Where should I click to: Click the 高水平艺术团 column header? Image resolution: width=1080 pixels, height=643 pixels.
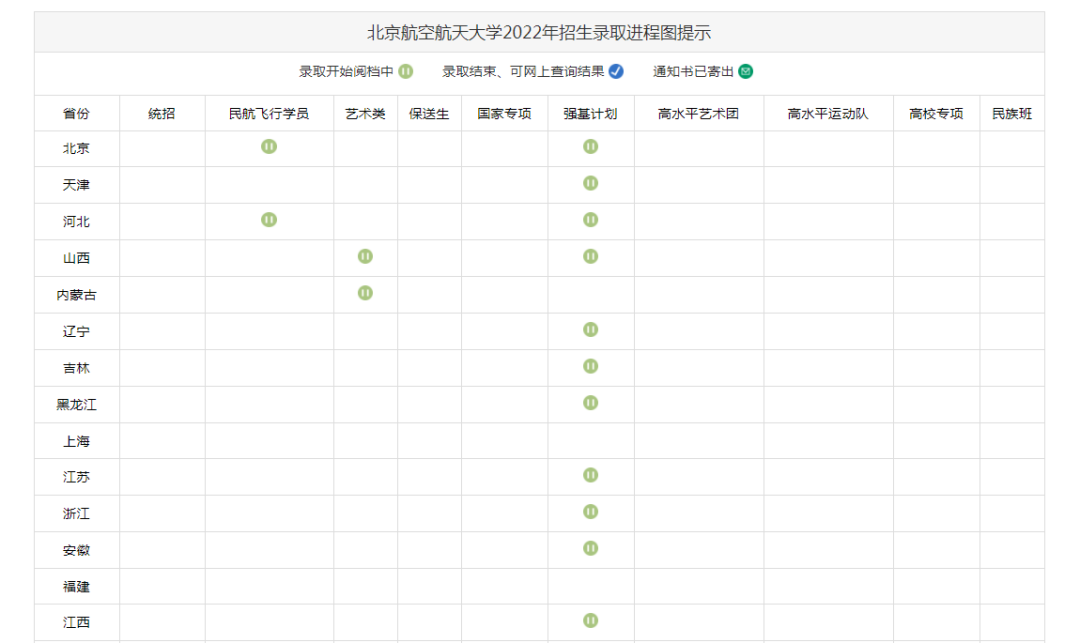[698, 114]
